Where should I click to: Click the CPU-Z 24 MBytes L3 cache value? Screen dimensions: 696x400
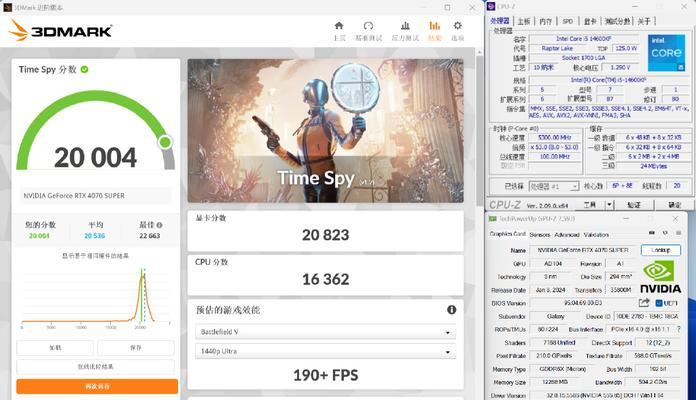point(653,166)
